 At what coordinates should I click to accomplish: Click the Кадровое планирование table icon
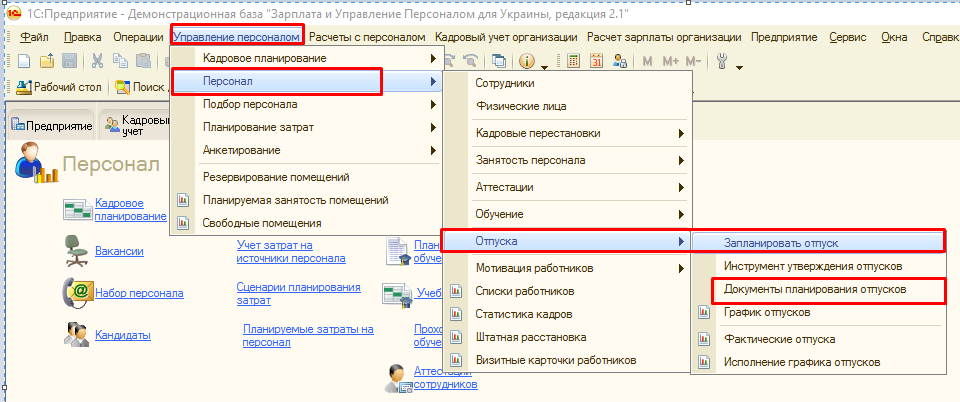[78, 209]
